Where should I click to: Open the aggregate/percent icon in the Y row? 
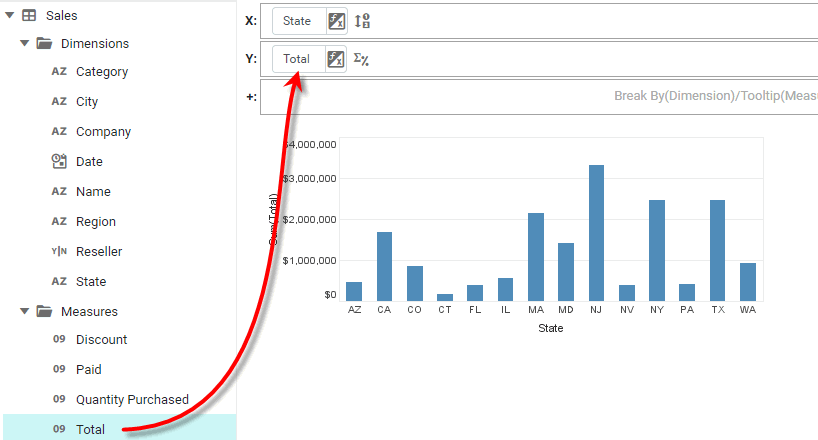point(362,59)
